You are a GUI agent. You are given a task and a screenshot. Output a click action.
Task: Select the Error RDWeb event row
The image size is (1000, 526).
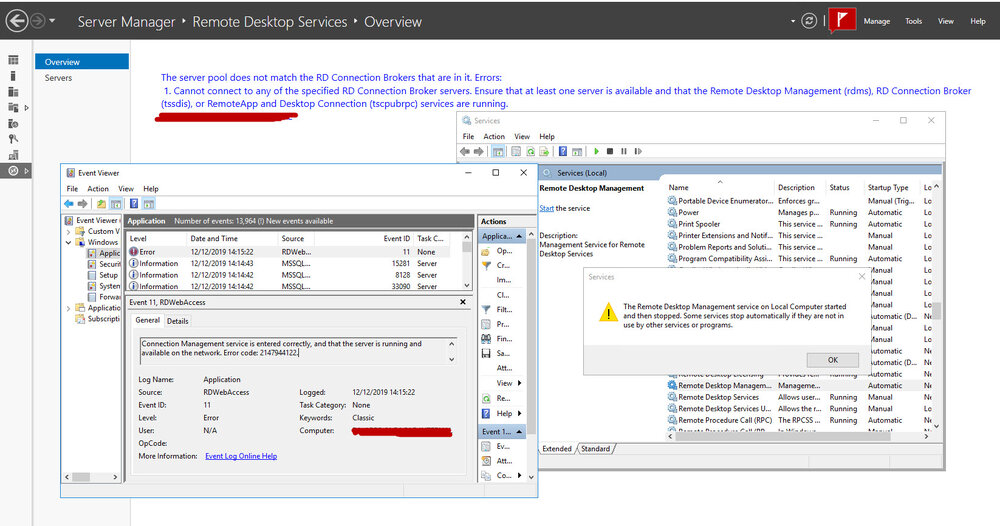tap(290, 252)
